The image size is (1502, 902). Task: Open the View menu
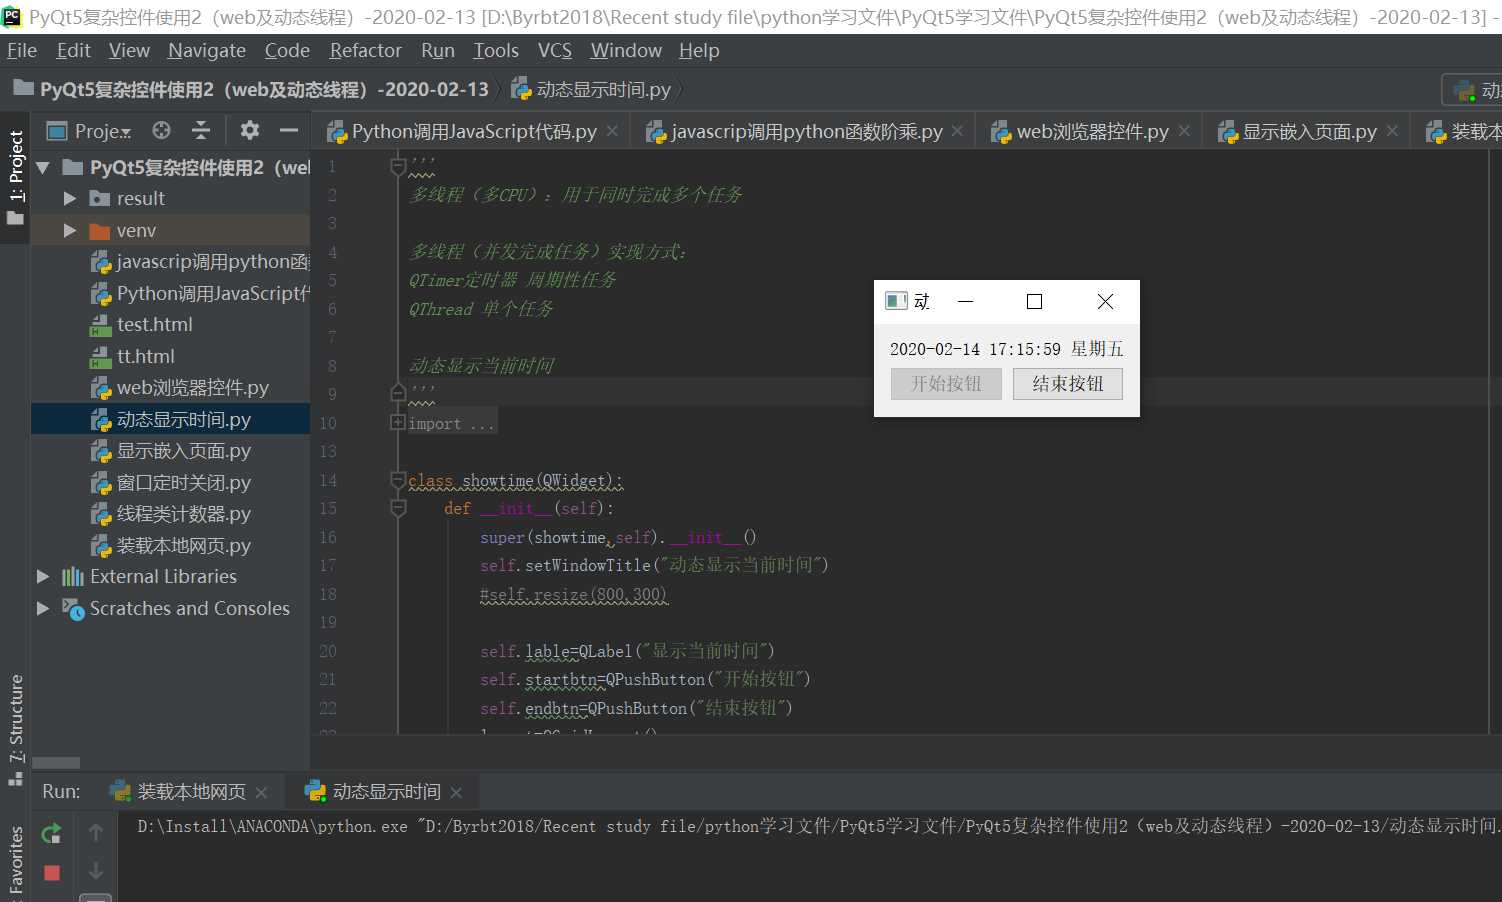tap(129, 50)
